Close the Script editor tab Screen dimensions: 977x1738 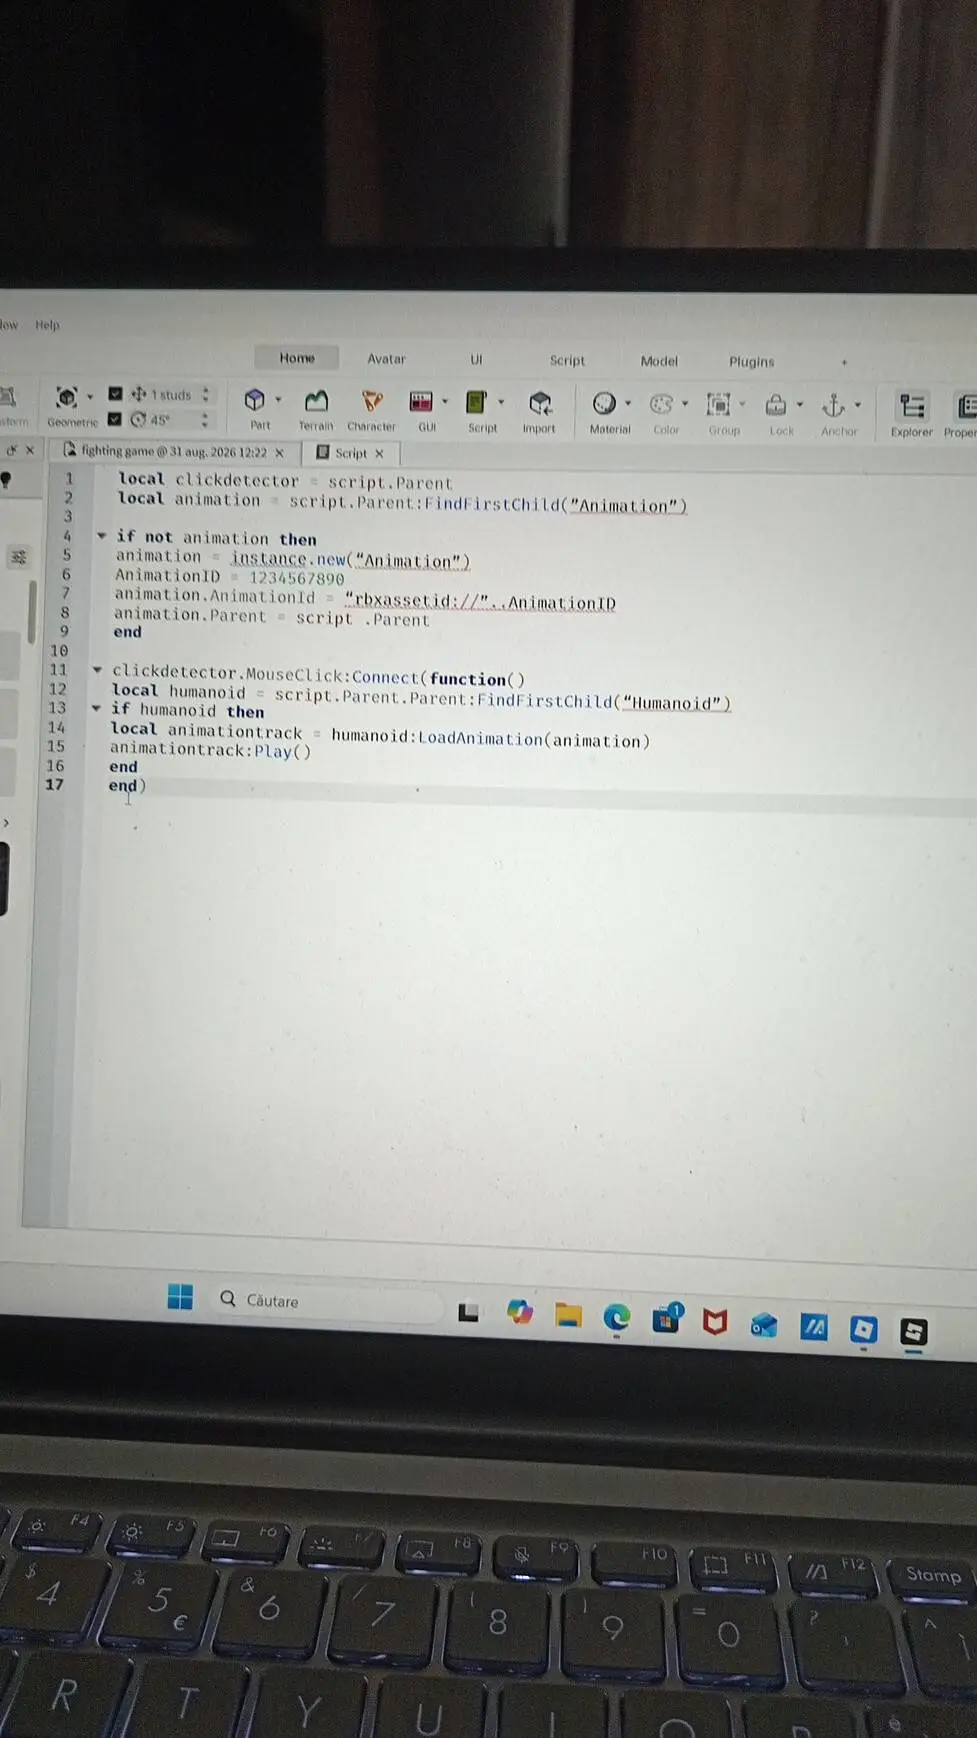379,454
